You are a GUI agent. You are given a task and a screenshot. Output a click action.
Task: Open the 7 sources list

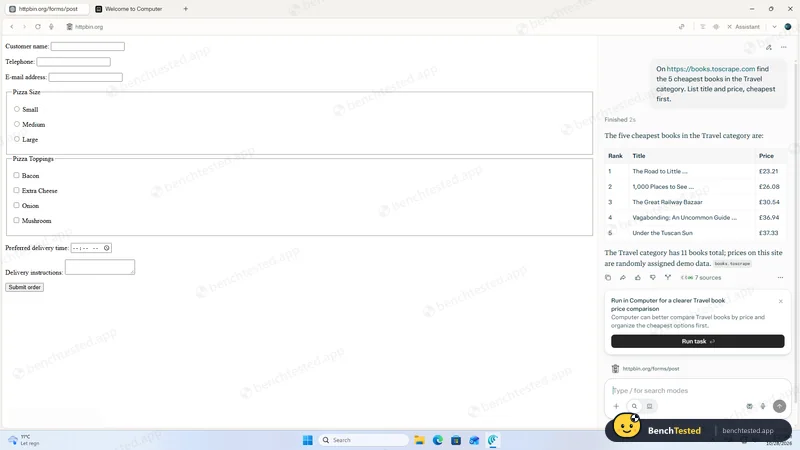pos(701,278)
